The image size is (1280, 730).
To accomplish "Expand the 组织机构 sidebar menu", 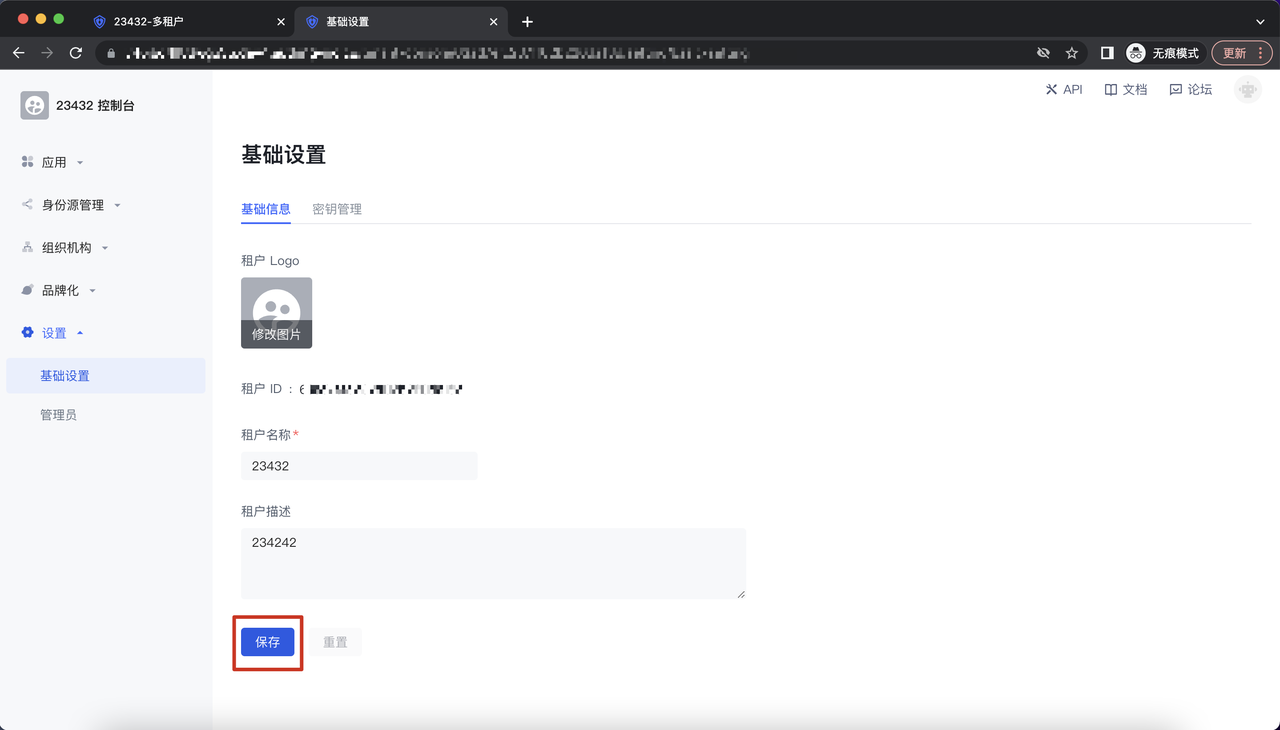I will tap(66, 248).
